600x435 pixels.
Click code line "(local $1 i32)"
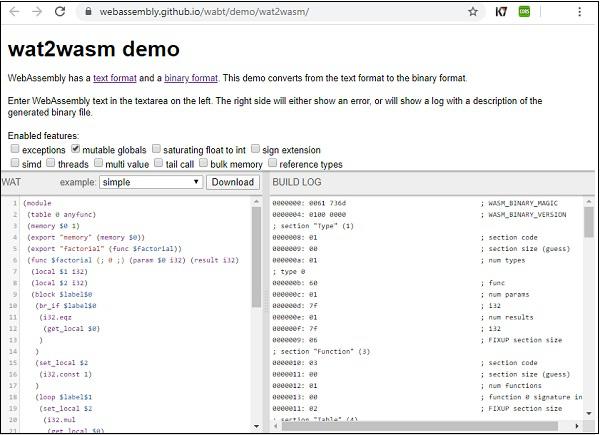coord(60,272)
